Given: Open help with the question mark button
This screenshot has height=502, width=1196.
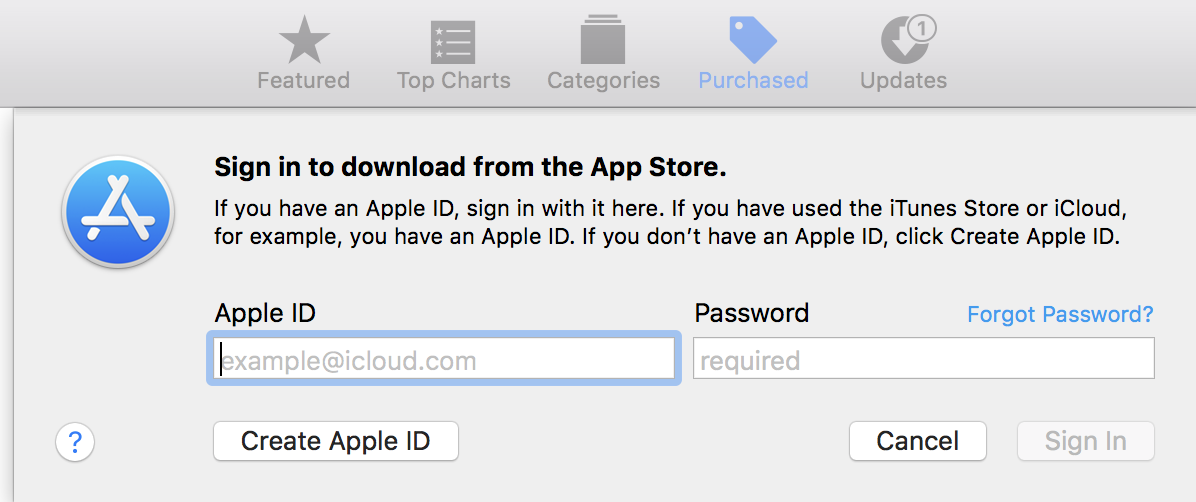Looking at the screenshot, I should [75, 441].
